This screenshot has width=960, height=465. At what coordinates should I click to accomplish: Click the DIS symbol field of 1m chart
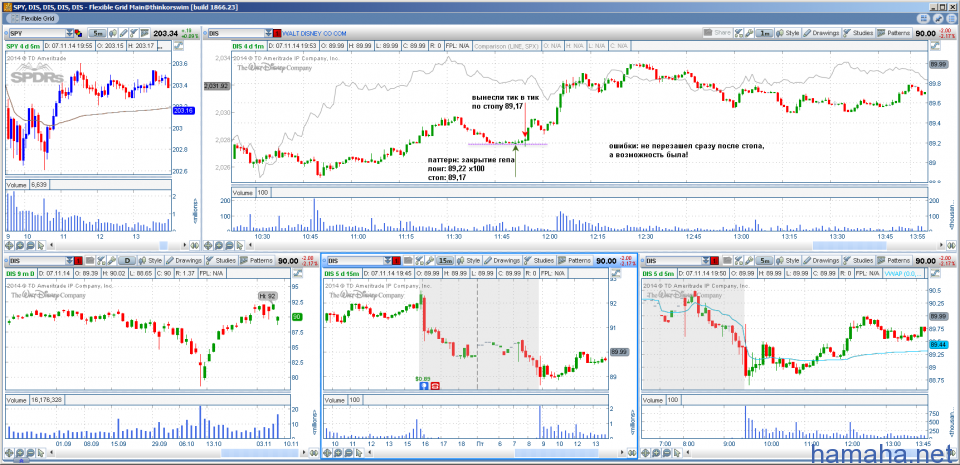(236, 33)
